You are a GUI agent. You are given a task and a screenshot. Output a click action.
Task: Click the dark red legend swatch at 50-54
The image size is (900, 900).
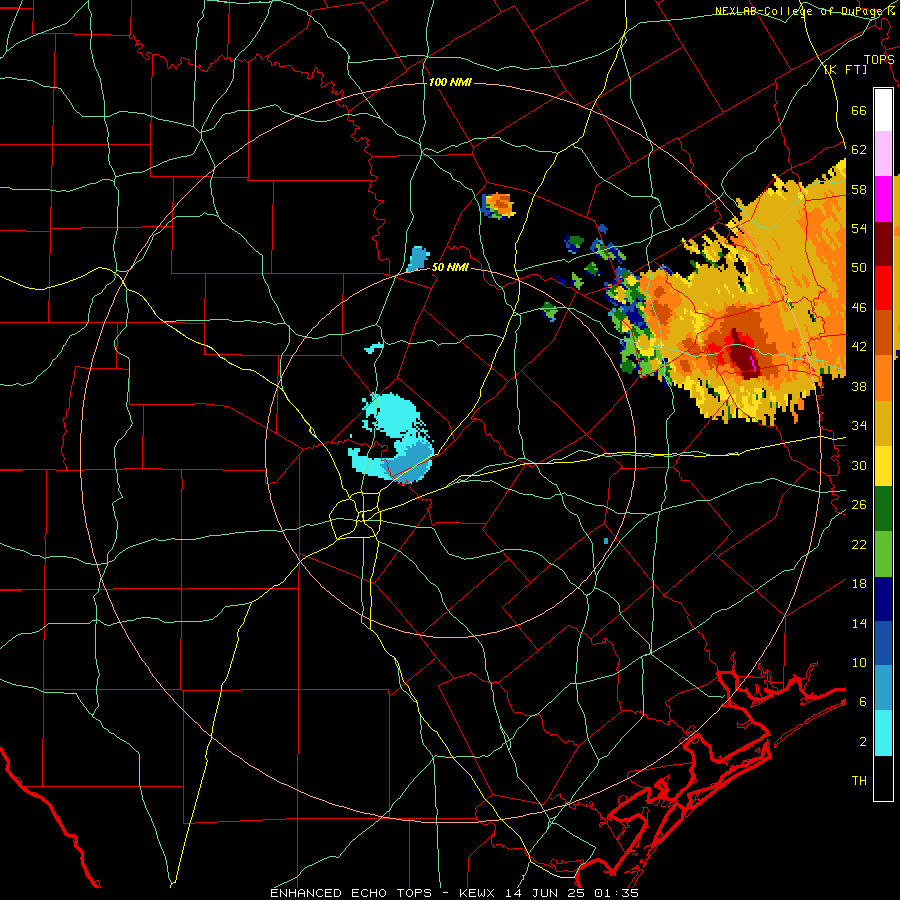tap(883, 244)
